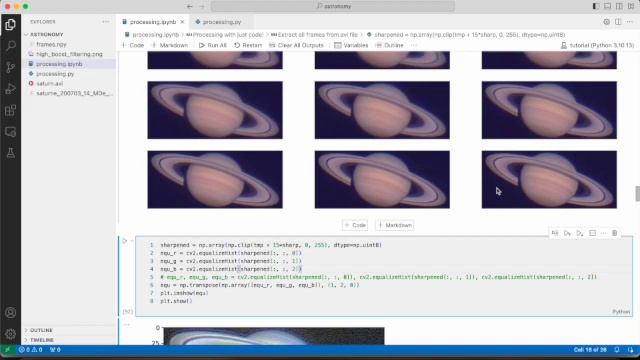The width and height of the screenshot is (640, 360).
Task: Open cell toolbar more actions ellipsis
Action: [x=604, y=233]
